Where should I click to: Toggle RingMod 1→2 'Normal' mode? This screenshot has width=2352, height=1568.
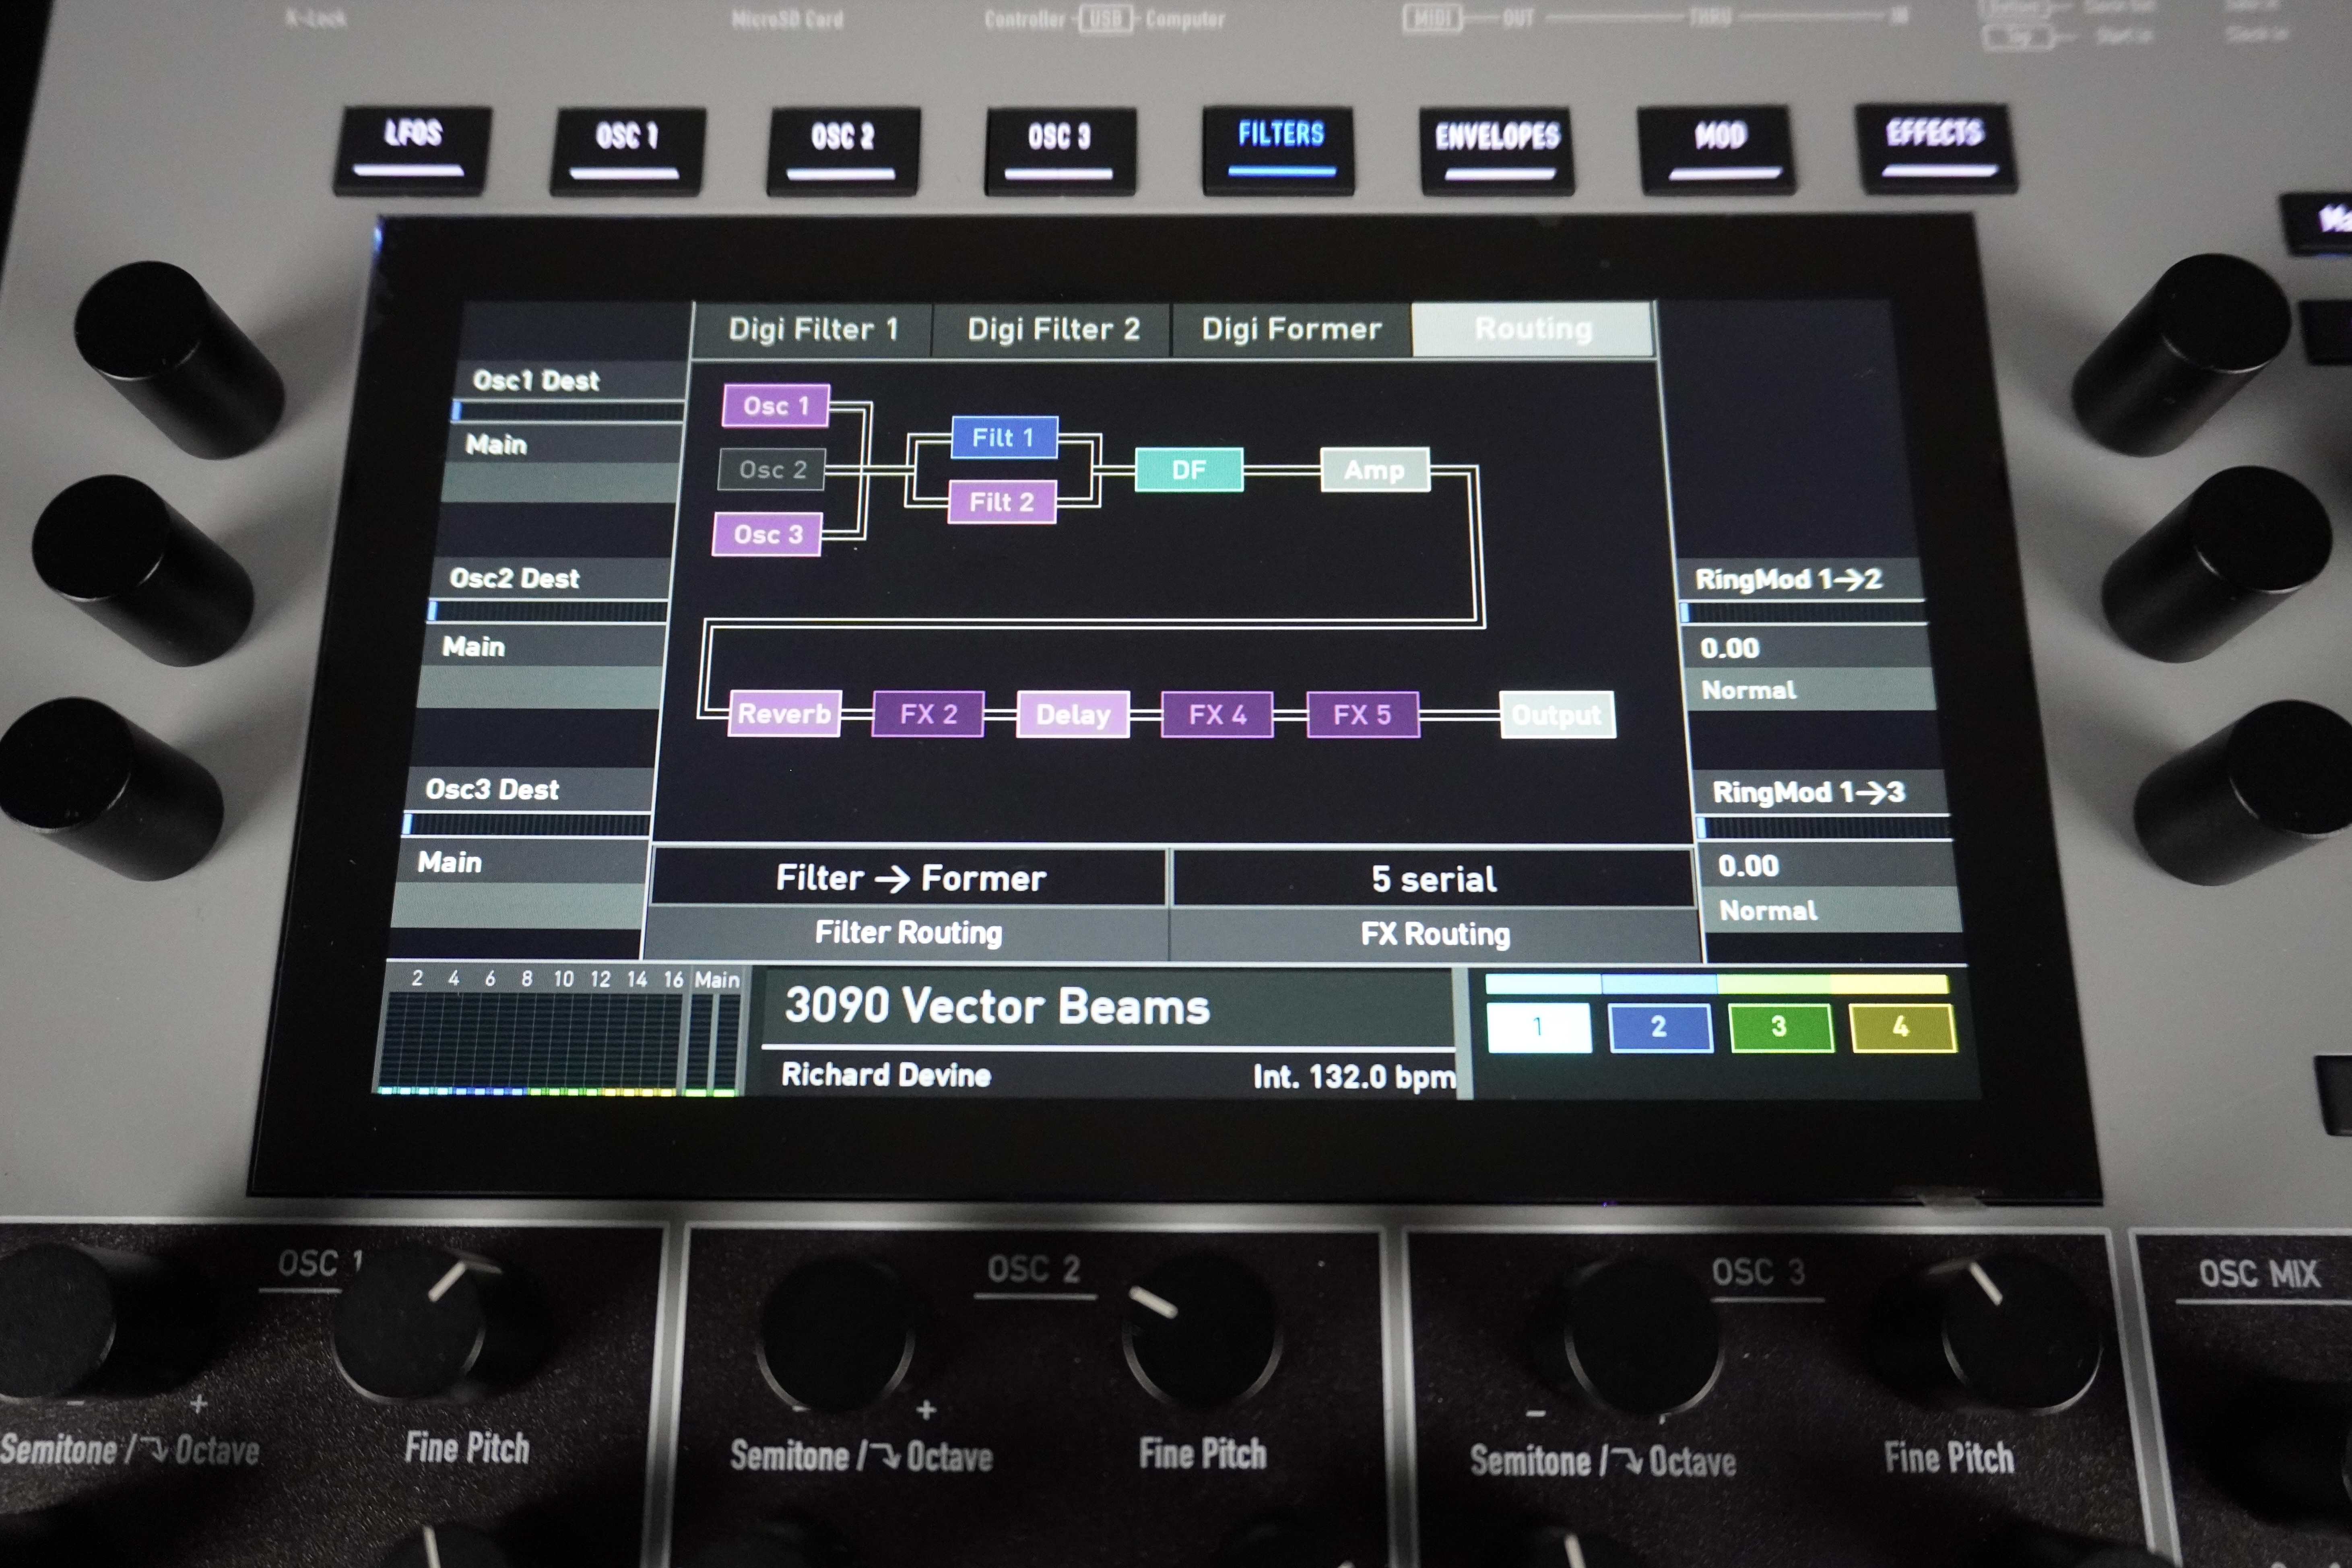click(1810, 690)
